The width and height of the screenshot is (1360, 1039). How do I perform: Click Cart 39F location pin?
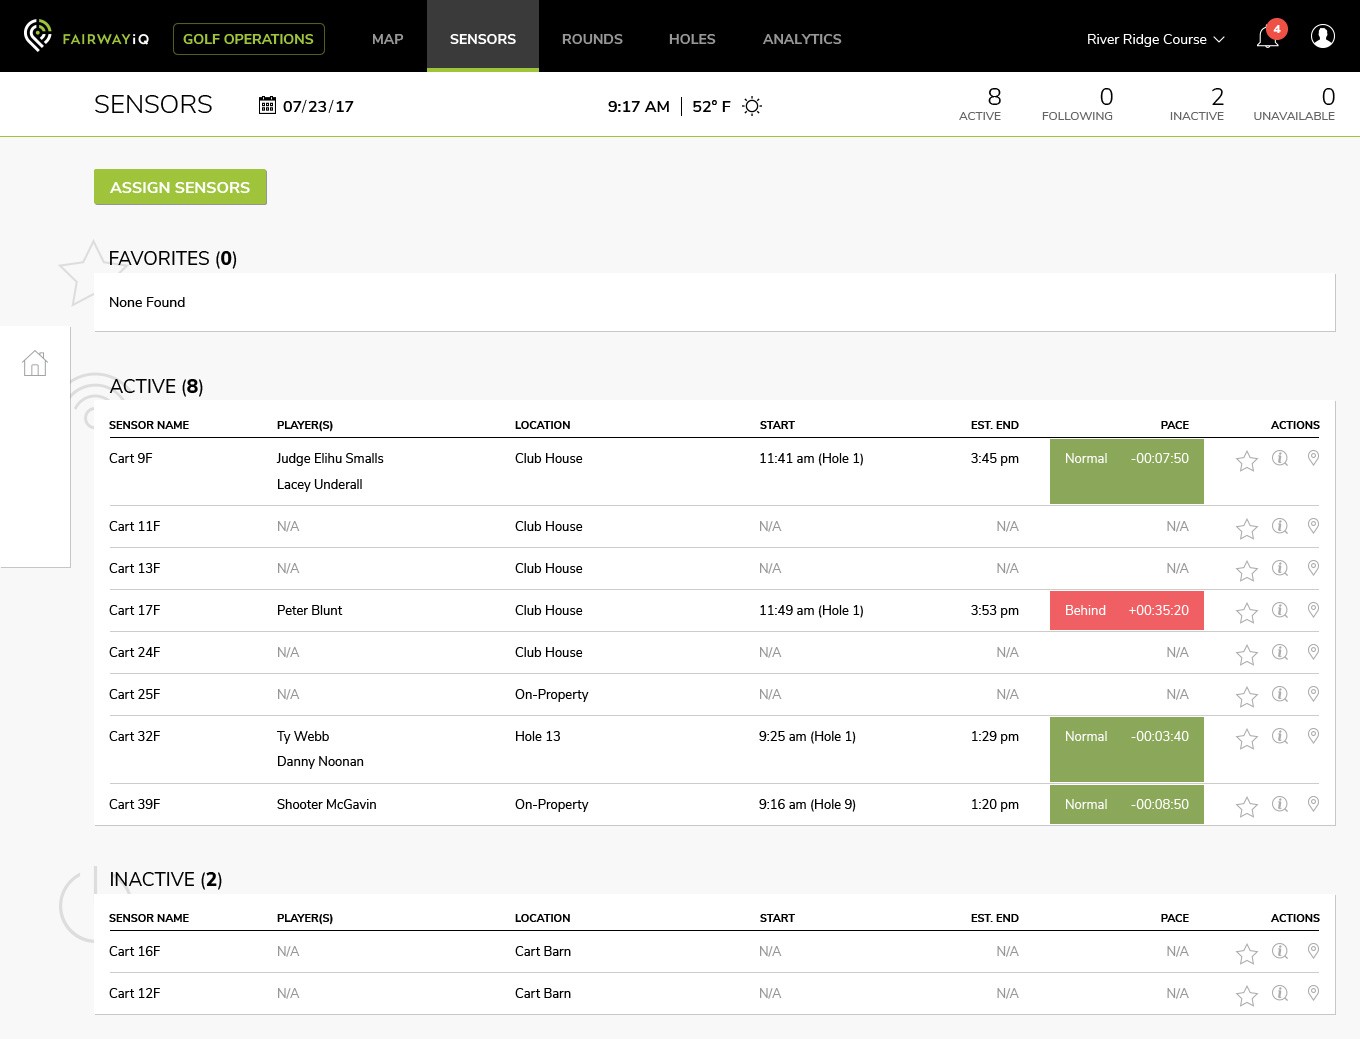(x=1313, y=804)
